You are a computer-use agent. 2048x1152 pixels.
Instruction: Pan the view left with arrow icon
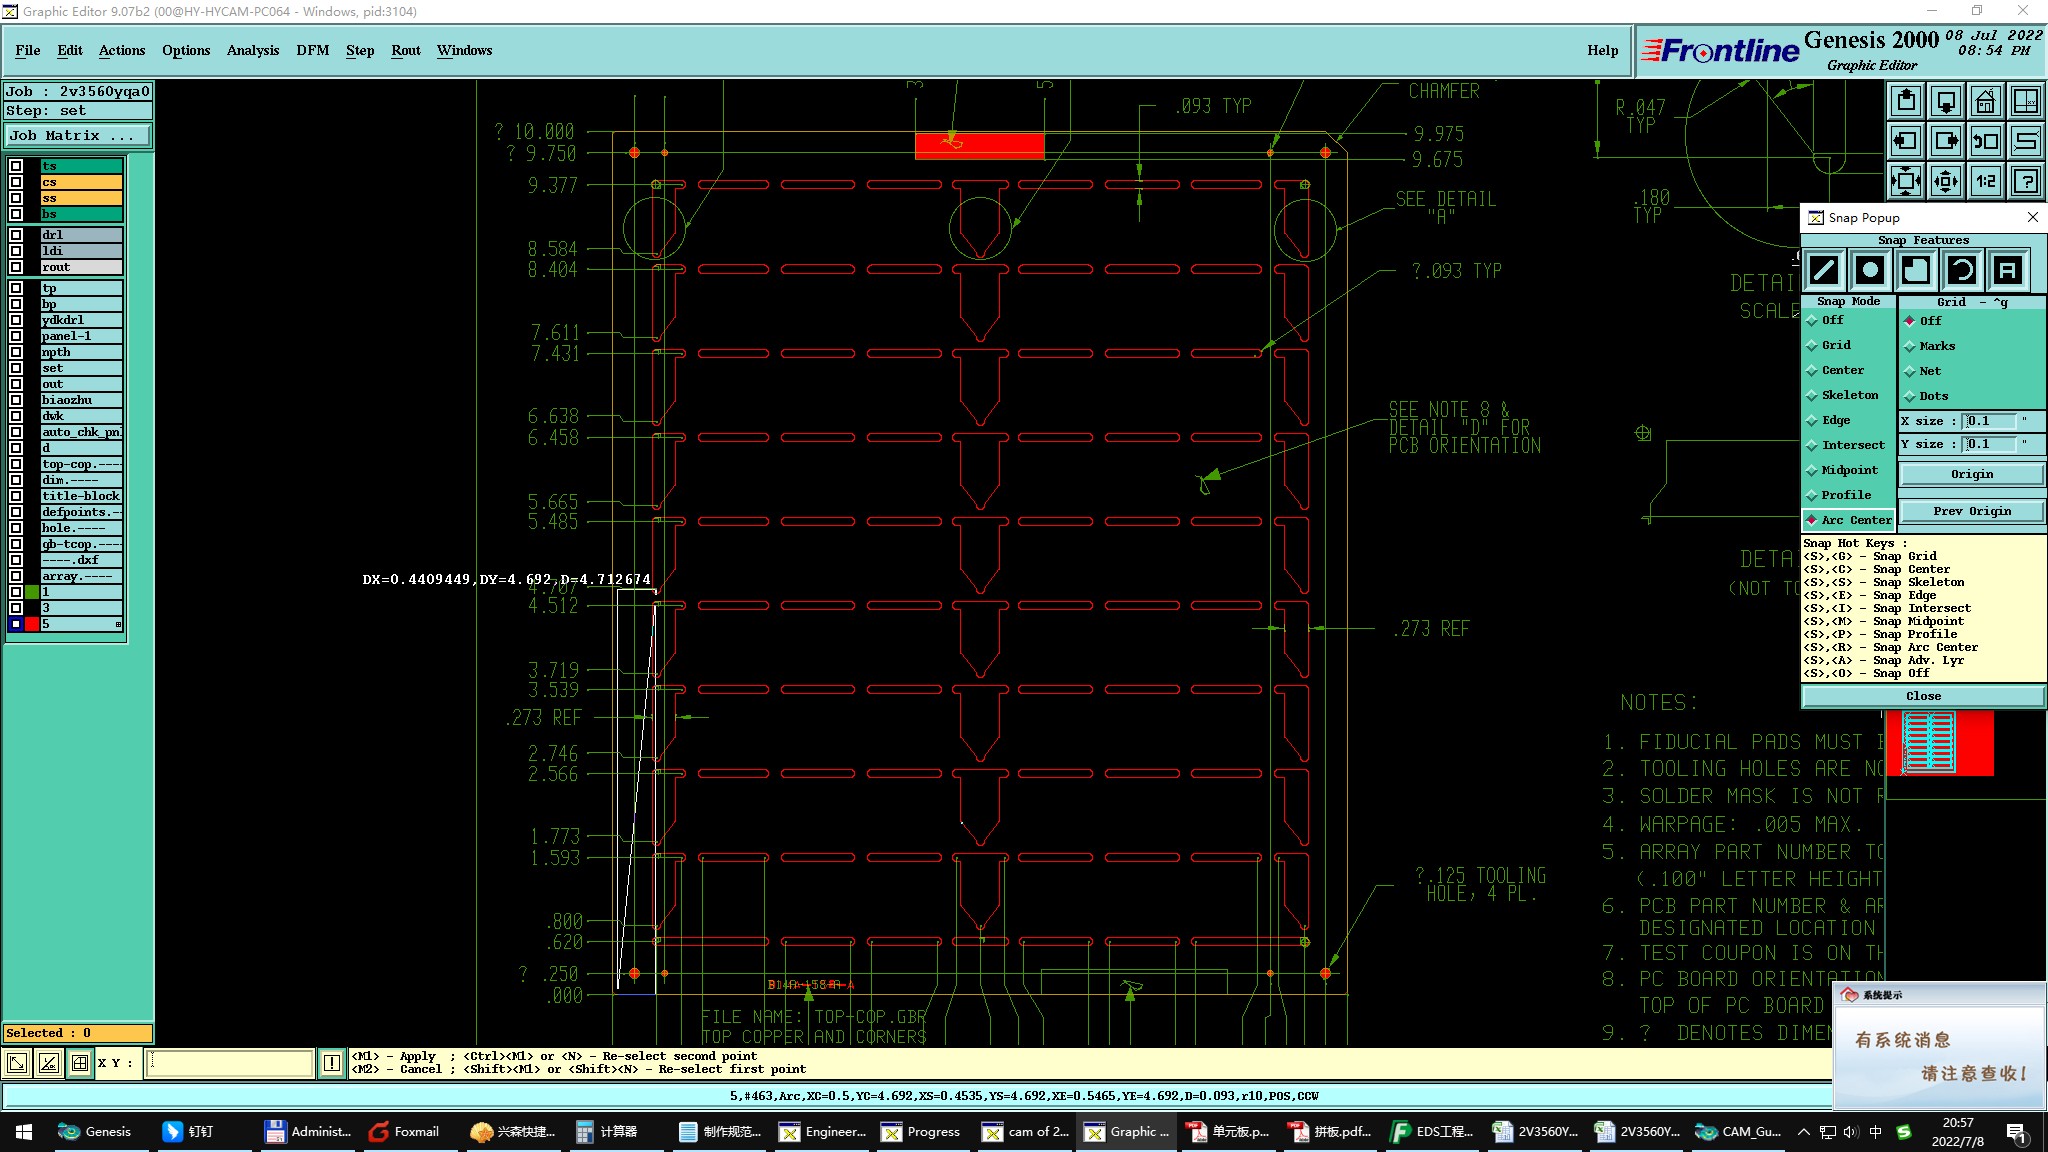tap(1906, 141)
